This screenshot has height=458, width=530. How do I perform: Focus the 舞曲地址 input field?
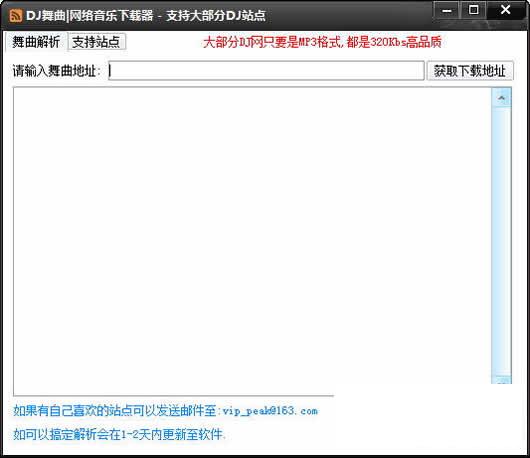coord(266,71)
